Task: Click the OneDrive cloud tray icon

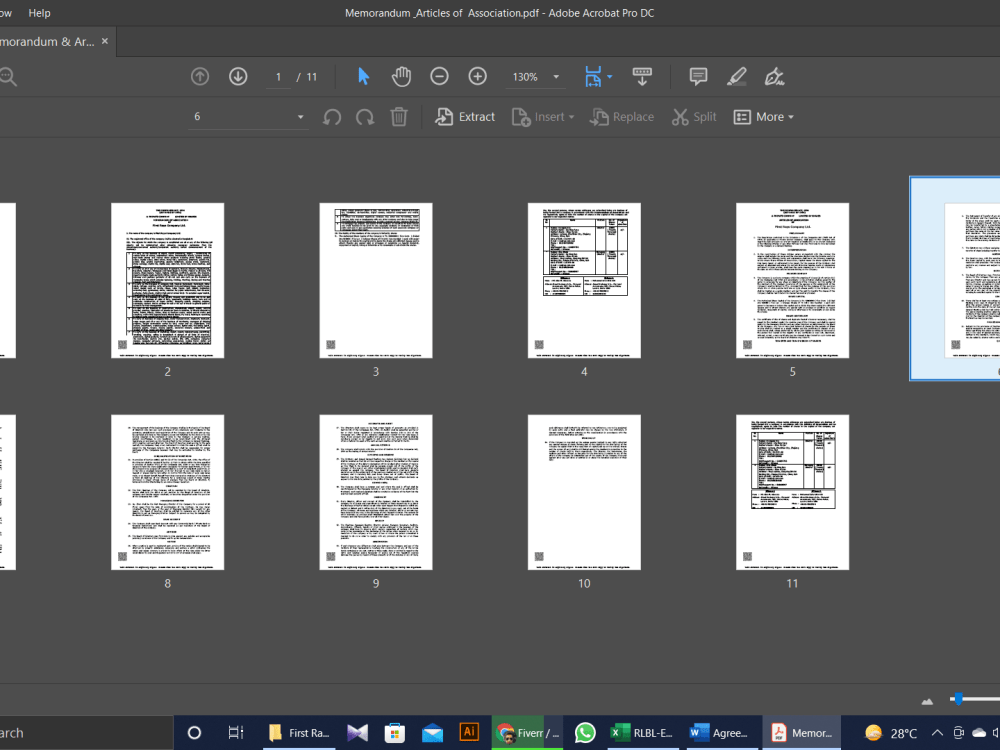Action: [x=979, y=733]
